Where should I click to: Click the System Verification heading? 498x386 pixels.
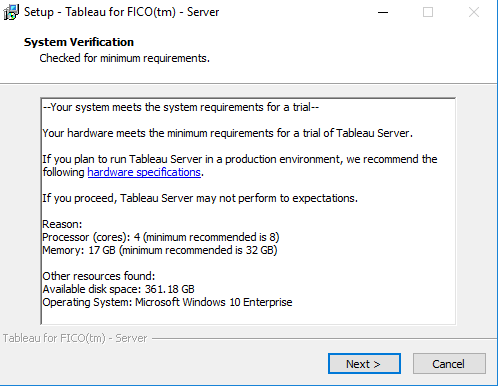click(79, 42)
